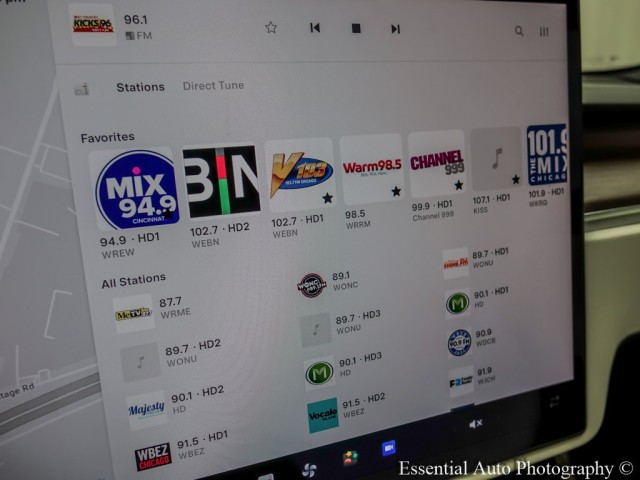Viewport: 640px width, 480px height.
Task: Play Mix 94.9 Cincinnati favorite
Action: tap(136, 189)
